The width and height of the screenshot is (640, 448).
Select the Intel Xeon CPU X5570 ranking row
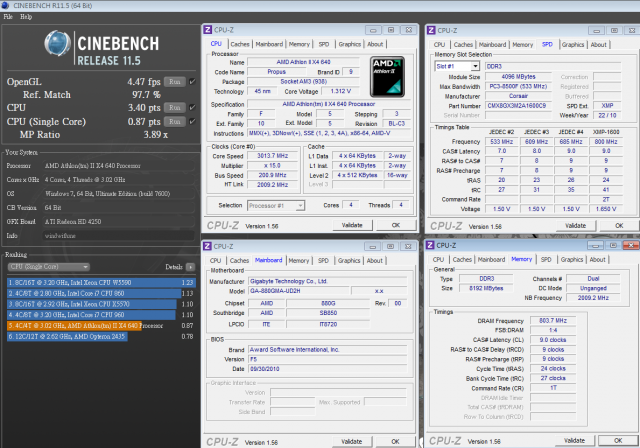pyautogui.click(x=101, y=304)
